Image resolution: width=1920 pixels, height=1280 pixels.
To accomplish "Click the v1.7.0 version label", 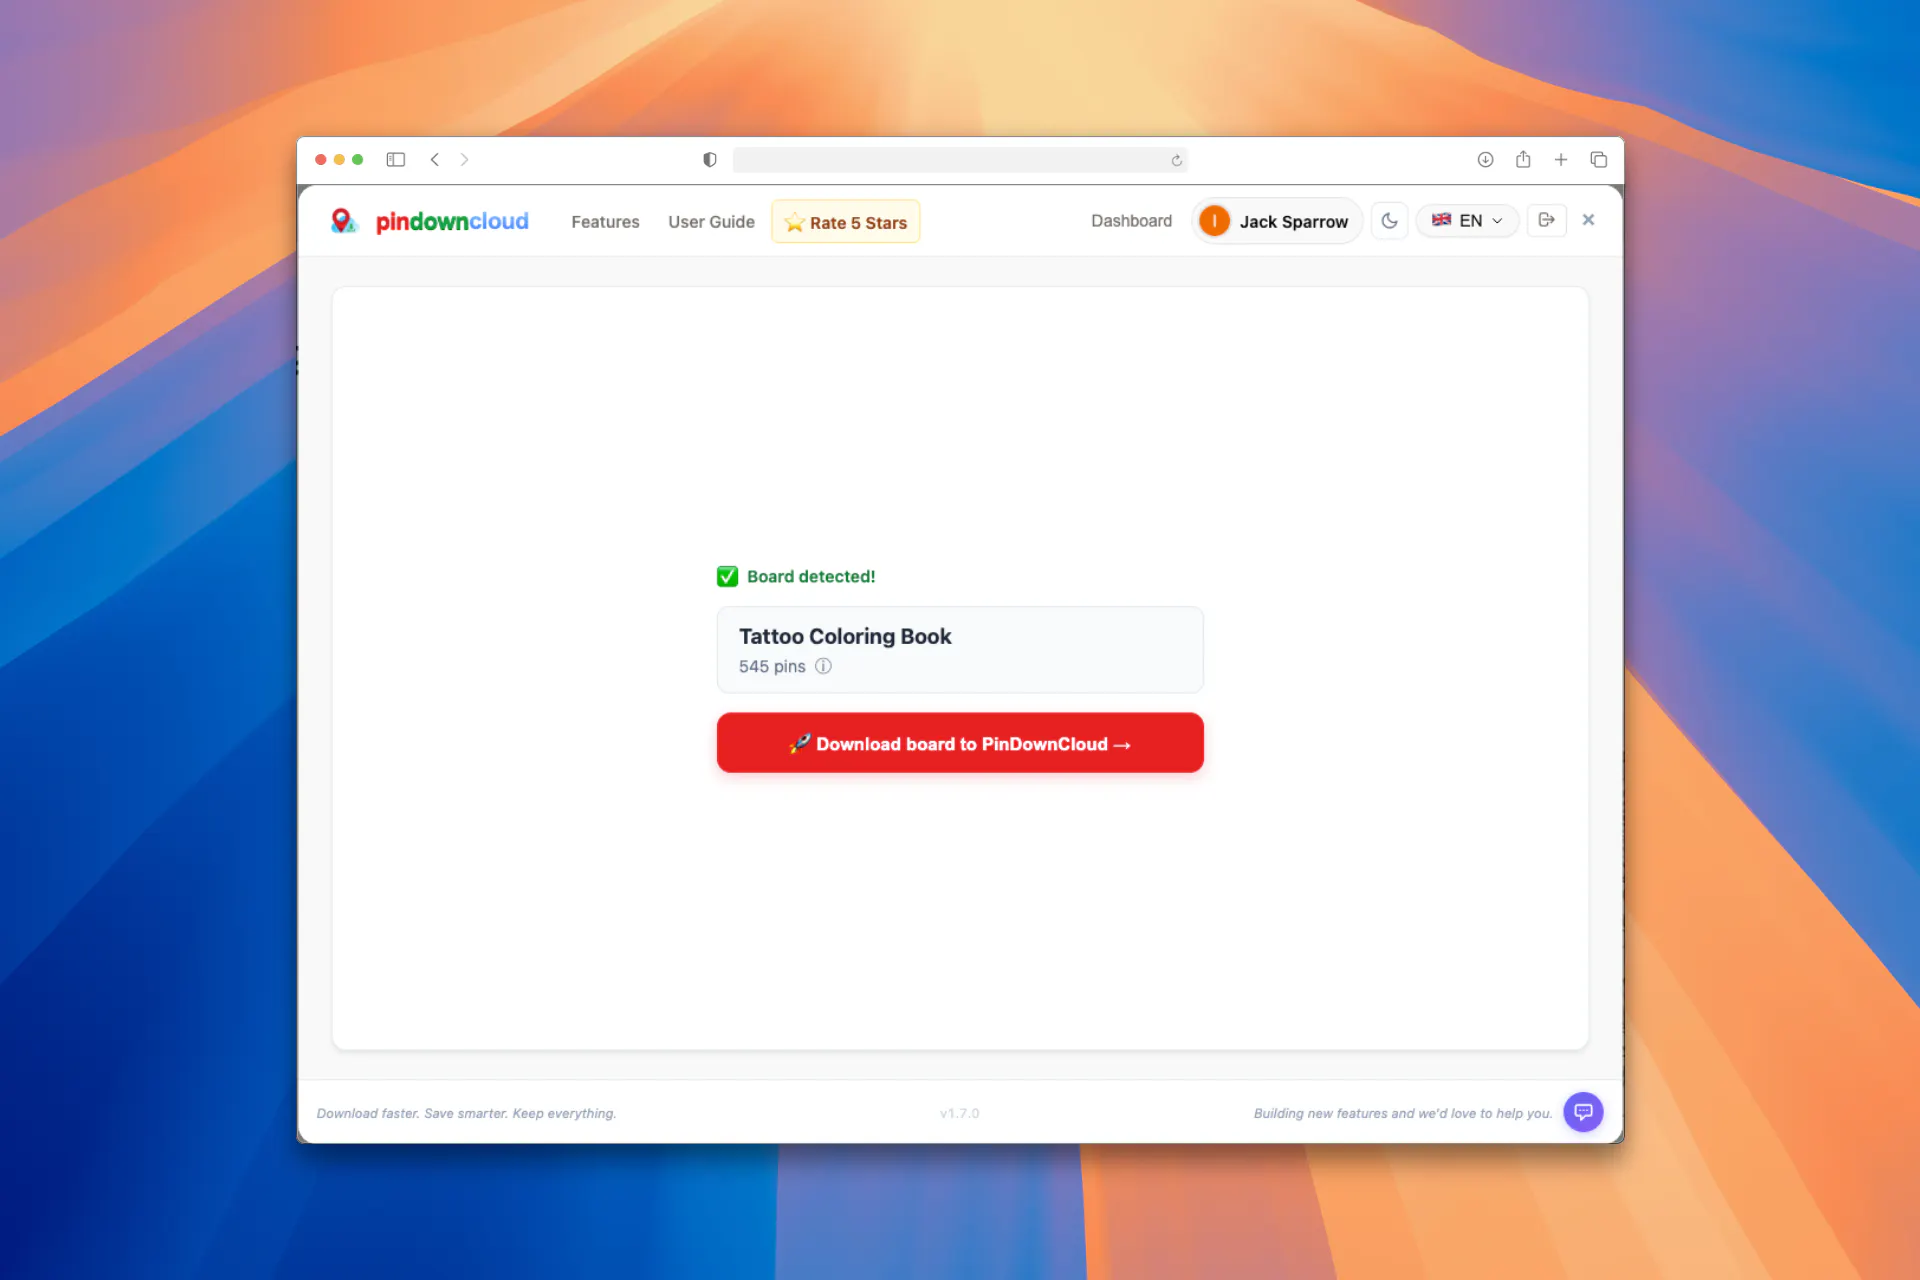I will click(960, 1113).
